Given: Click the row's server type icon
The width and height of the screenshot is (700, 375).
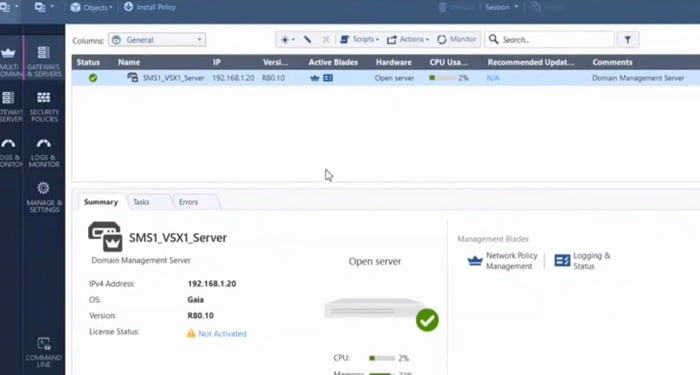Looking at the screenshot, I should pos(133,78).
